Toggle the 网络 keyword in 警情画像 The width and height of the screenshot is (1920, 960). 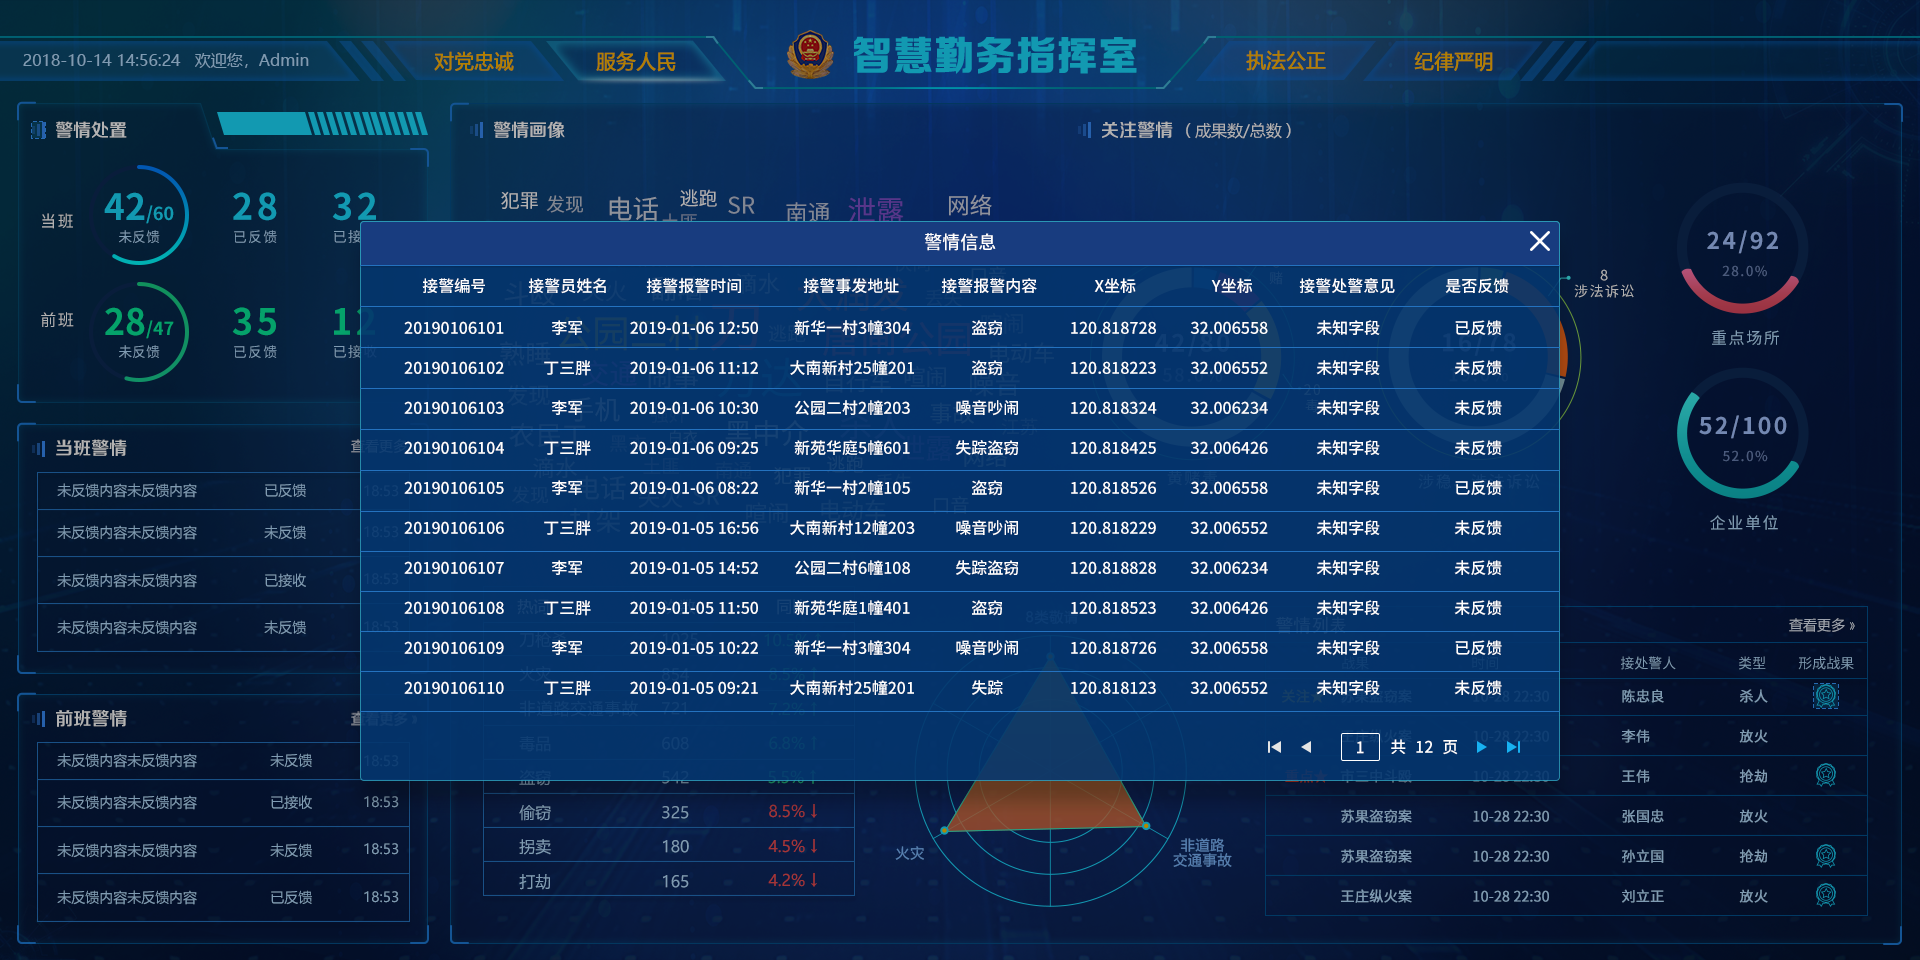pos(969,206)
